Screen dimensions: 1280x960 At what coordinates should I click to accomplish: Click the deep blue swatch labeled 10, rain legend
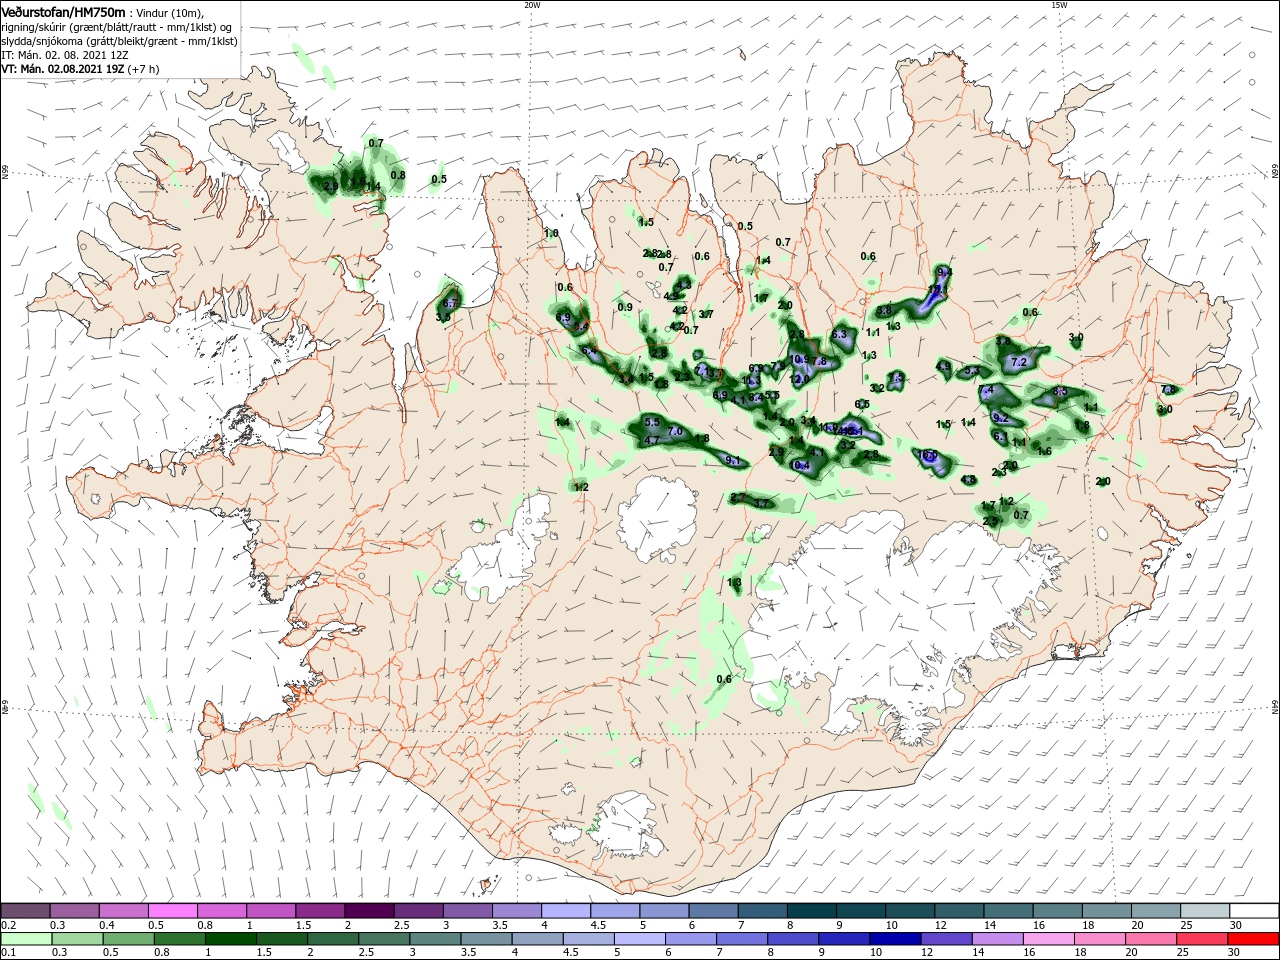coord(894,939)
